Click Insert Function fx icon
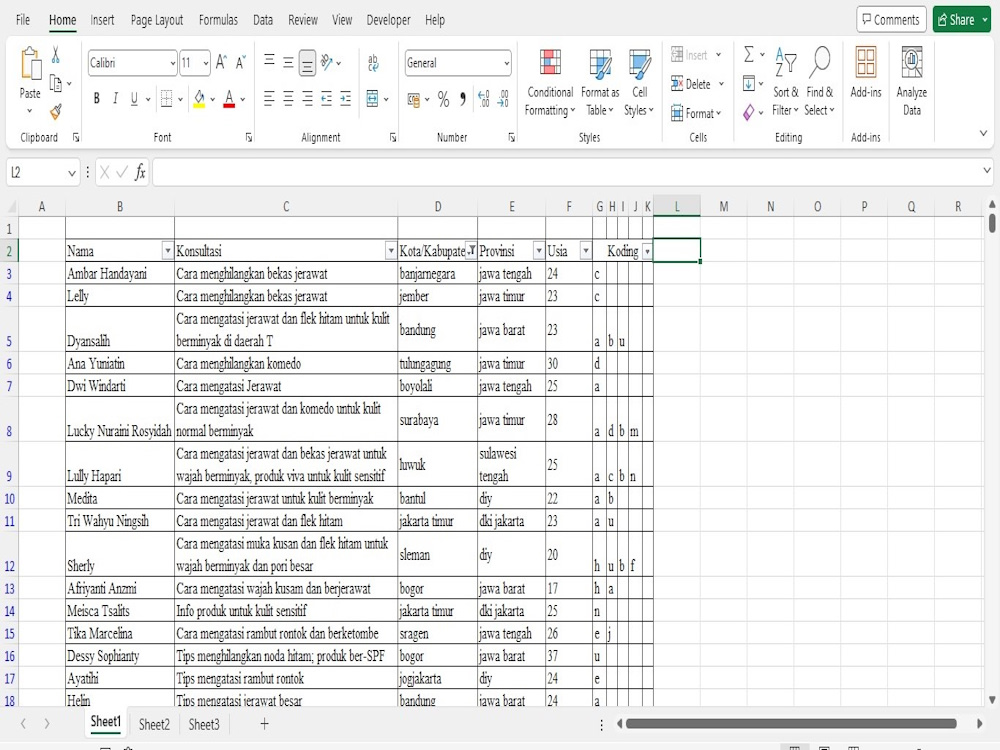1000x750 pixels. tap(140, 172)
